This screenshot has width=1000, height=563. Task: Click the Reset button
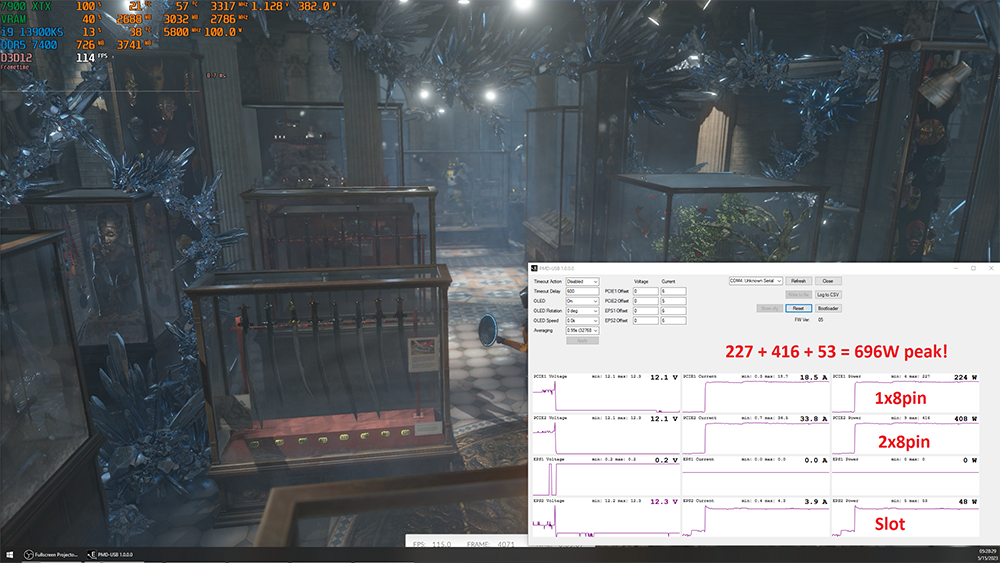(798, 308)
